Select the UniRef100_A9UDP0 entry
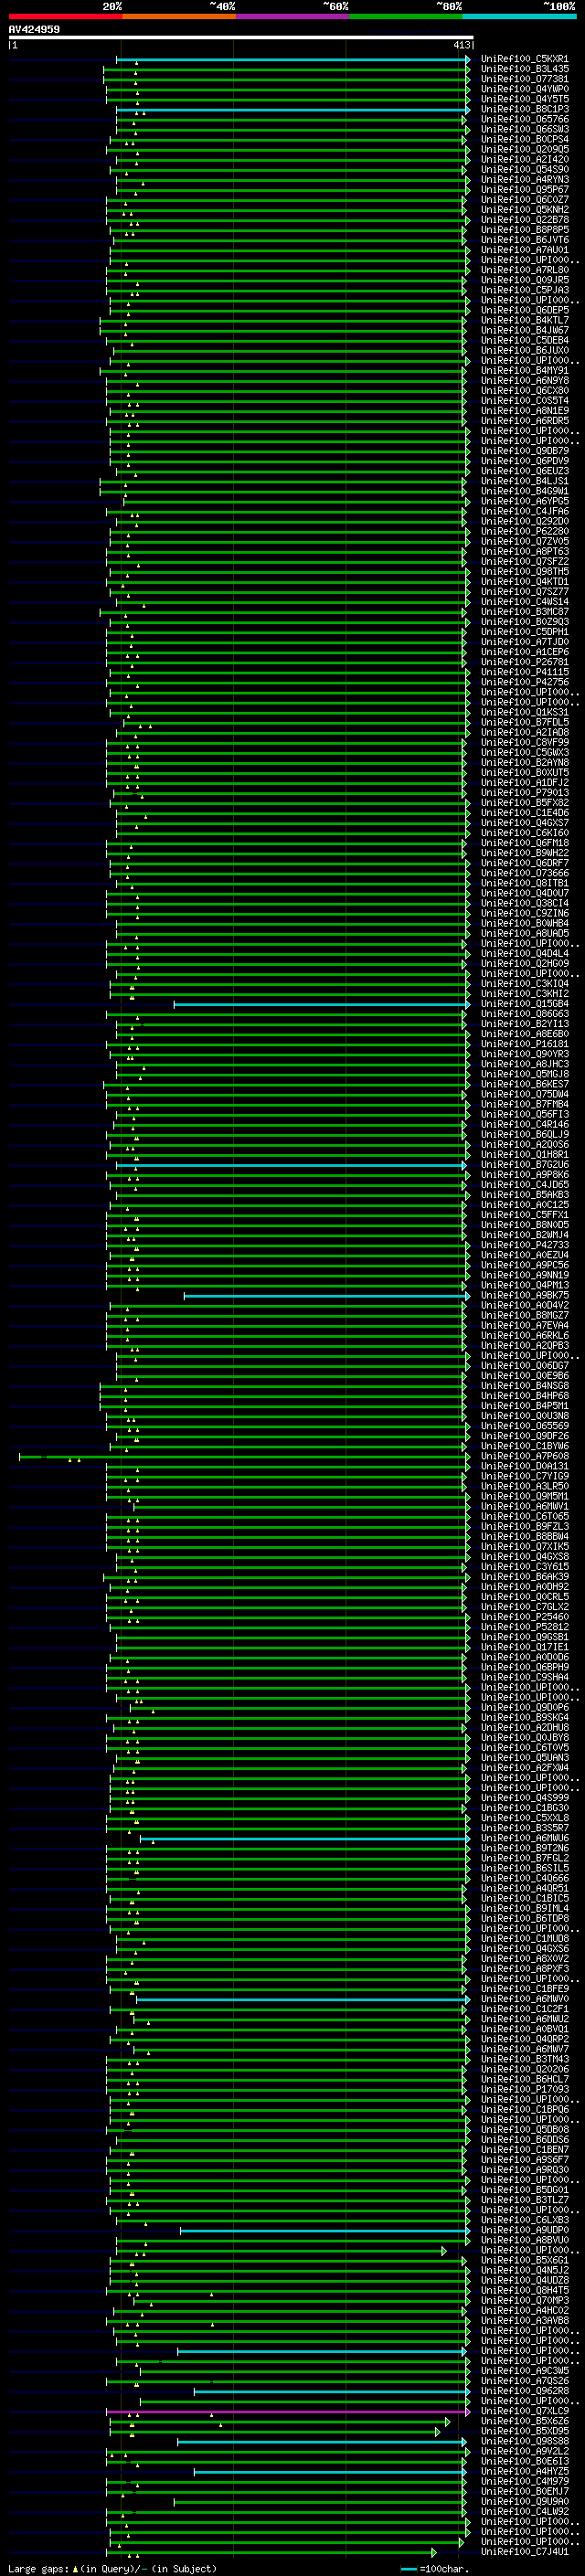 coord(524,2231)
